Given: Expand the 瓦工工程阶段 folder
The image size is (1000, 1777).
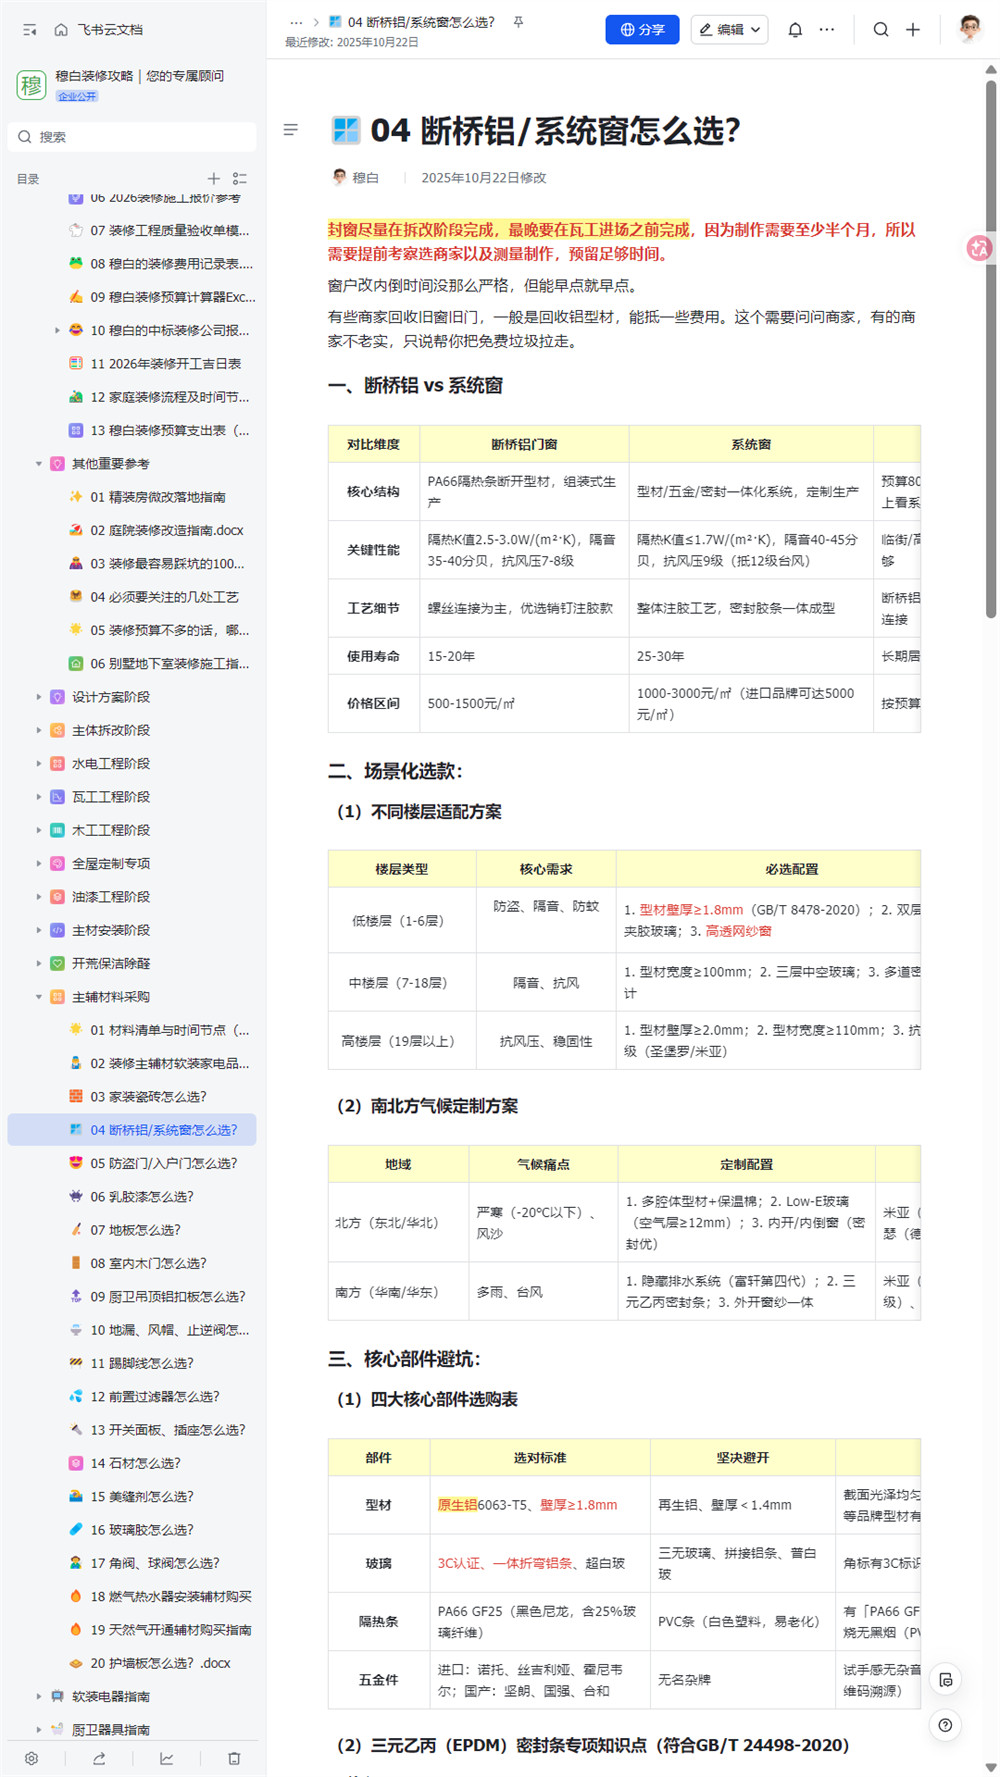Looking at the screenshot, I should pos(39,797).
